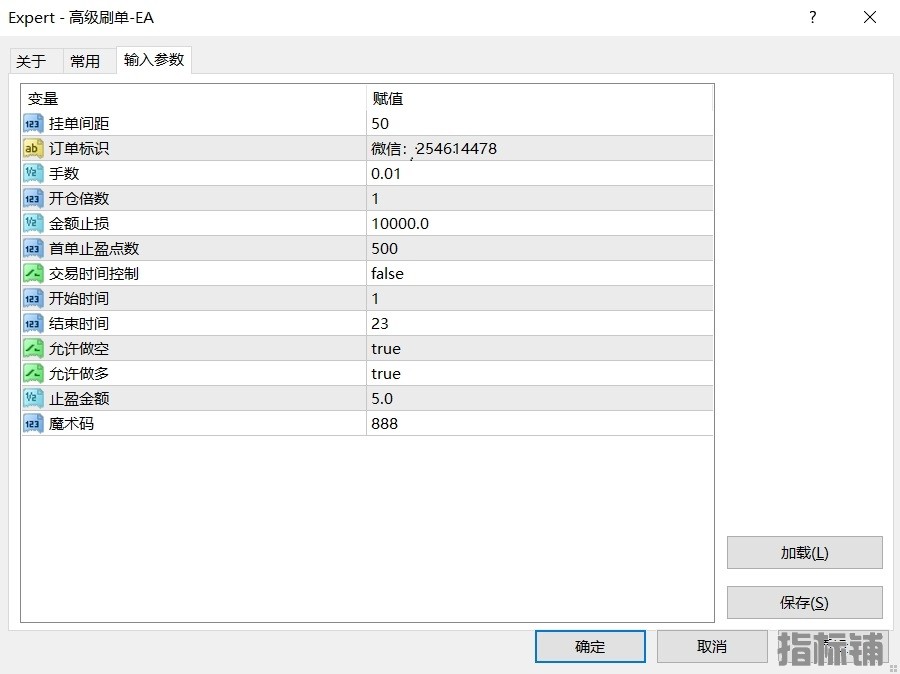The image size is (900, 674).
Task: Click the integer icon beside 挂单间距
Action: tap(33, 123)
